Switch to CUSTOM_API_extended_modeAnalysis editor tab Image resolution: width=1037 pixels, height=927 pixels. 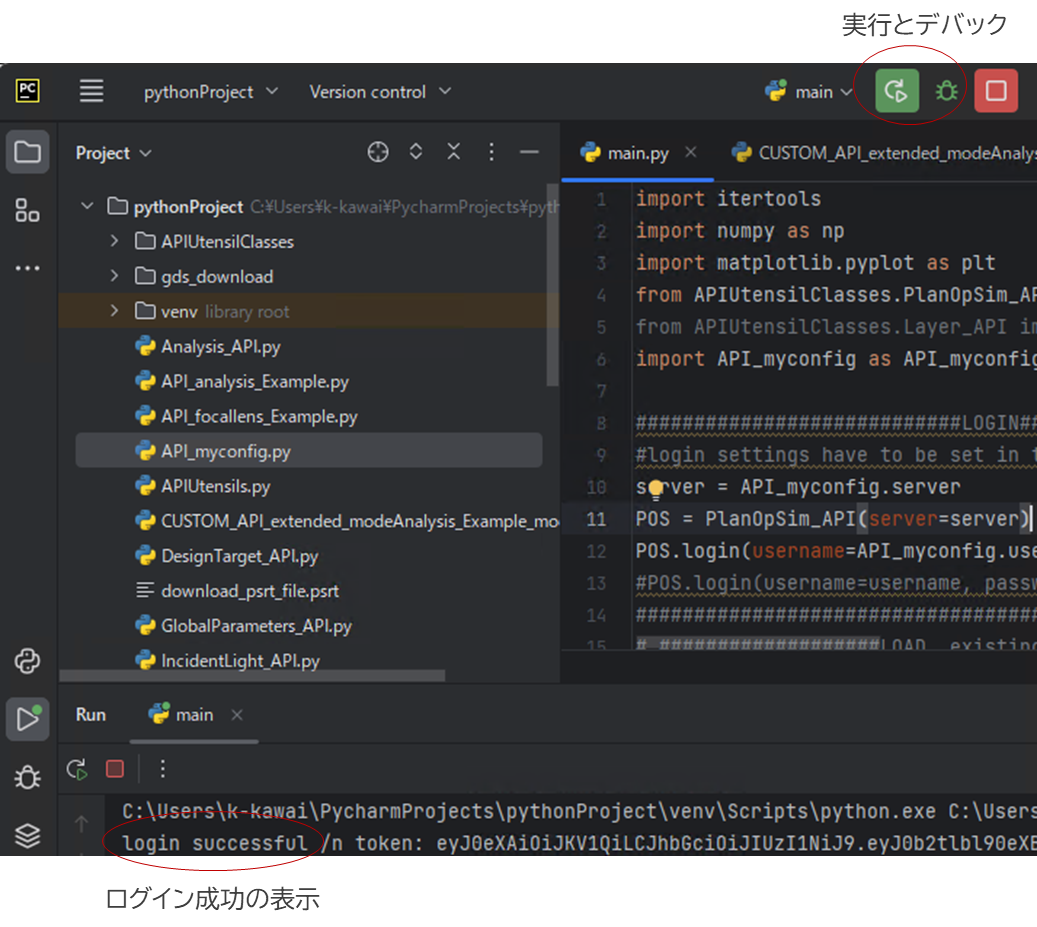point(883,153)
